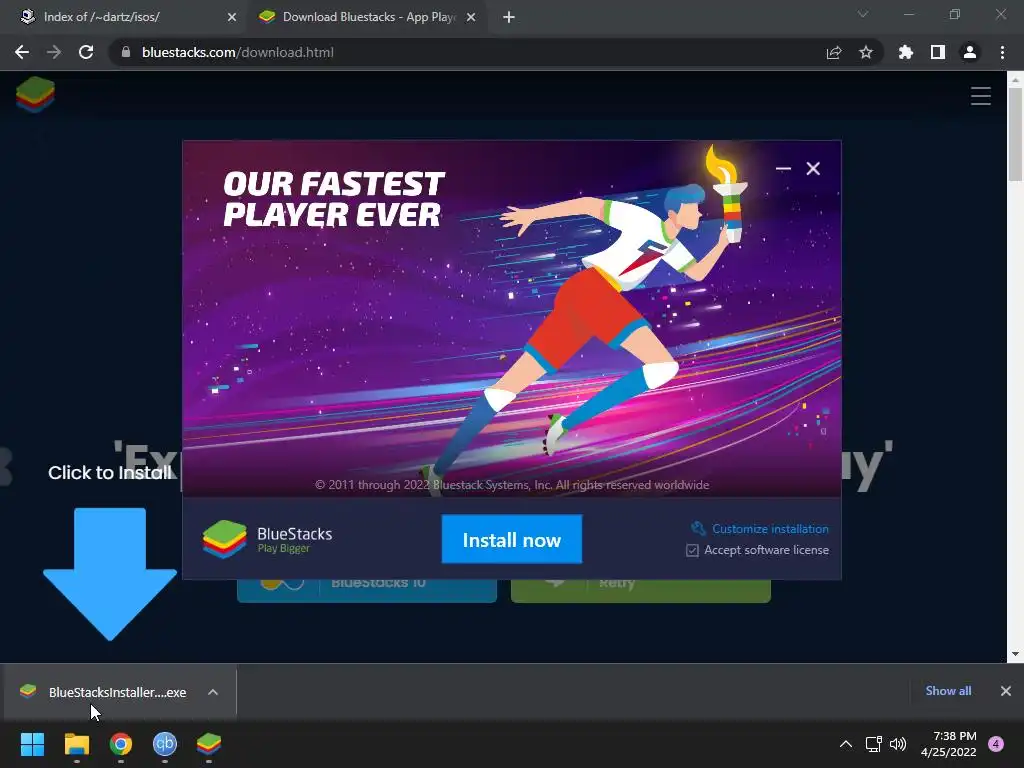Open volume control tray icon
Screen dimensions: 1024x768
click(x=899, y=744)
